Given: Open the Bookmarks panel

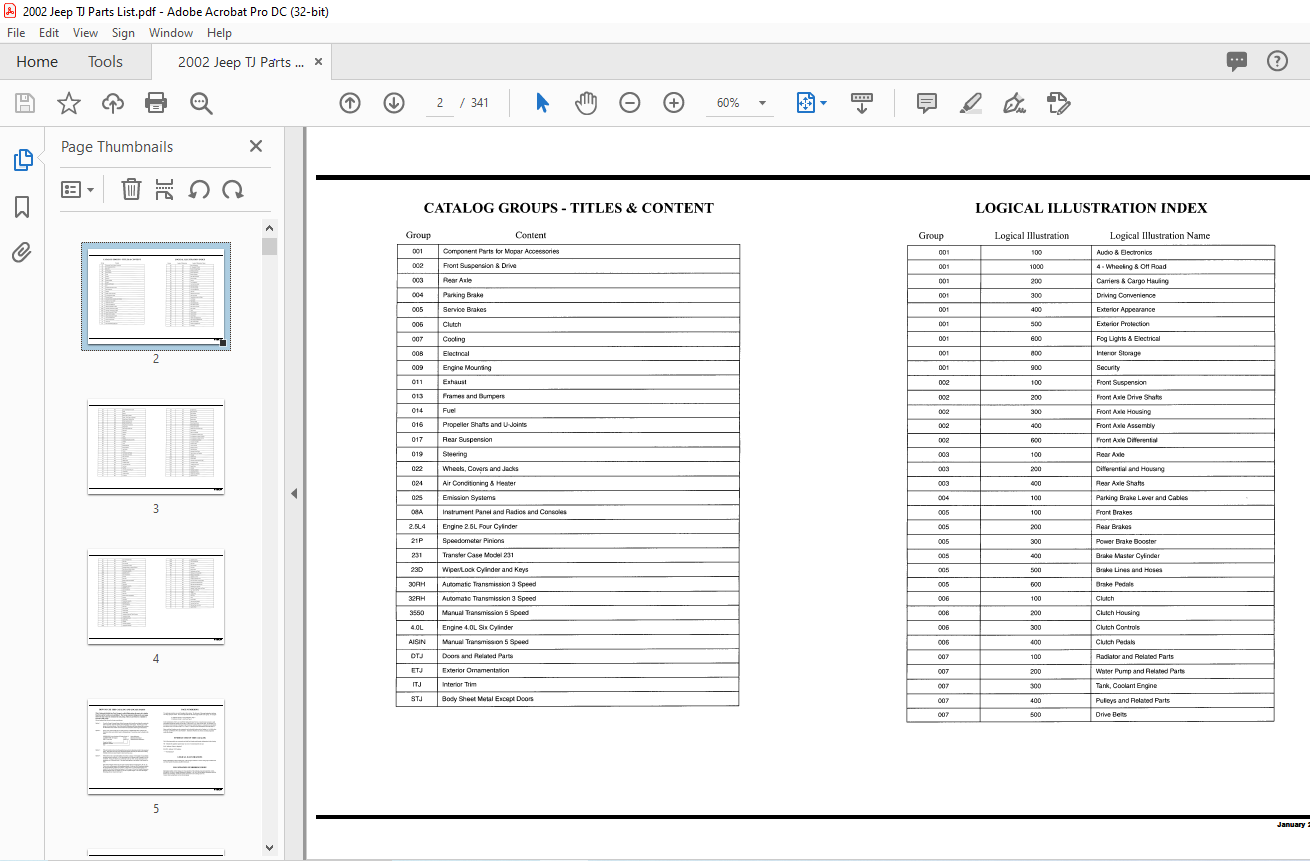Looking at the screenshot, I should [x=22, y=207].
